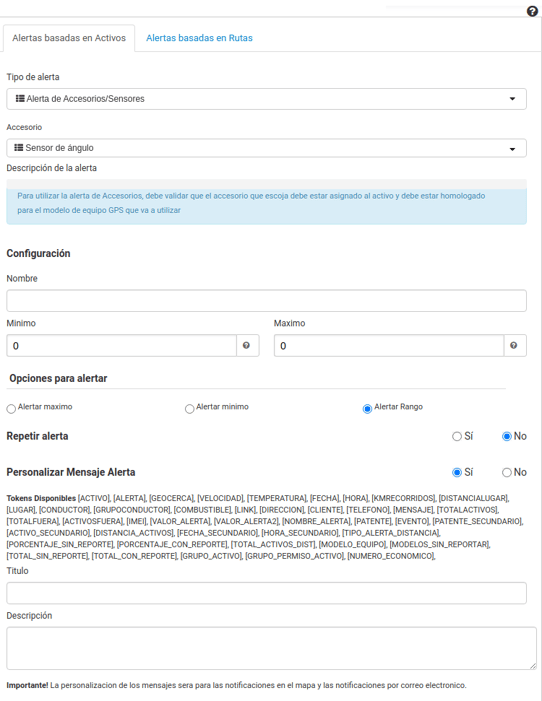Click the Descripción text area
Screen dimensions: 542x701
tap(271, 648)
